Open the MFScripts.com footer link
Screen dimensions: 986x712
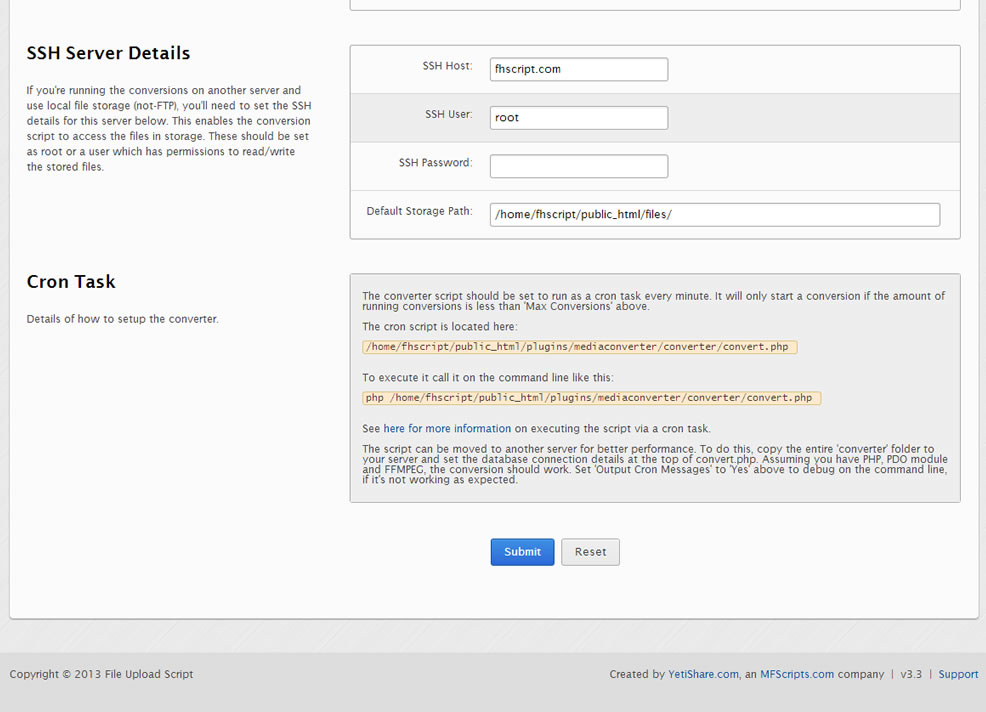click(797, 674)
